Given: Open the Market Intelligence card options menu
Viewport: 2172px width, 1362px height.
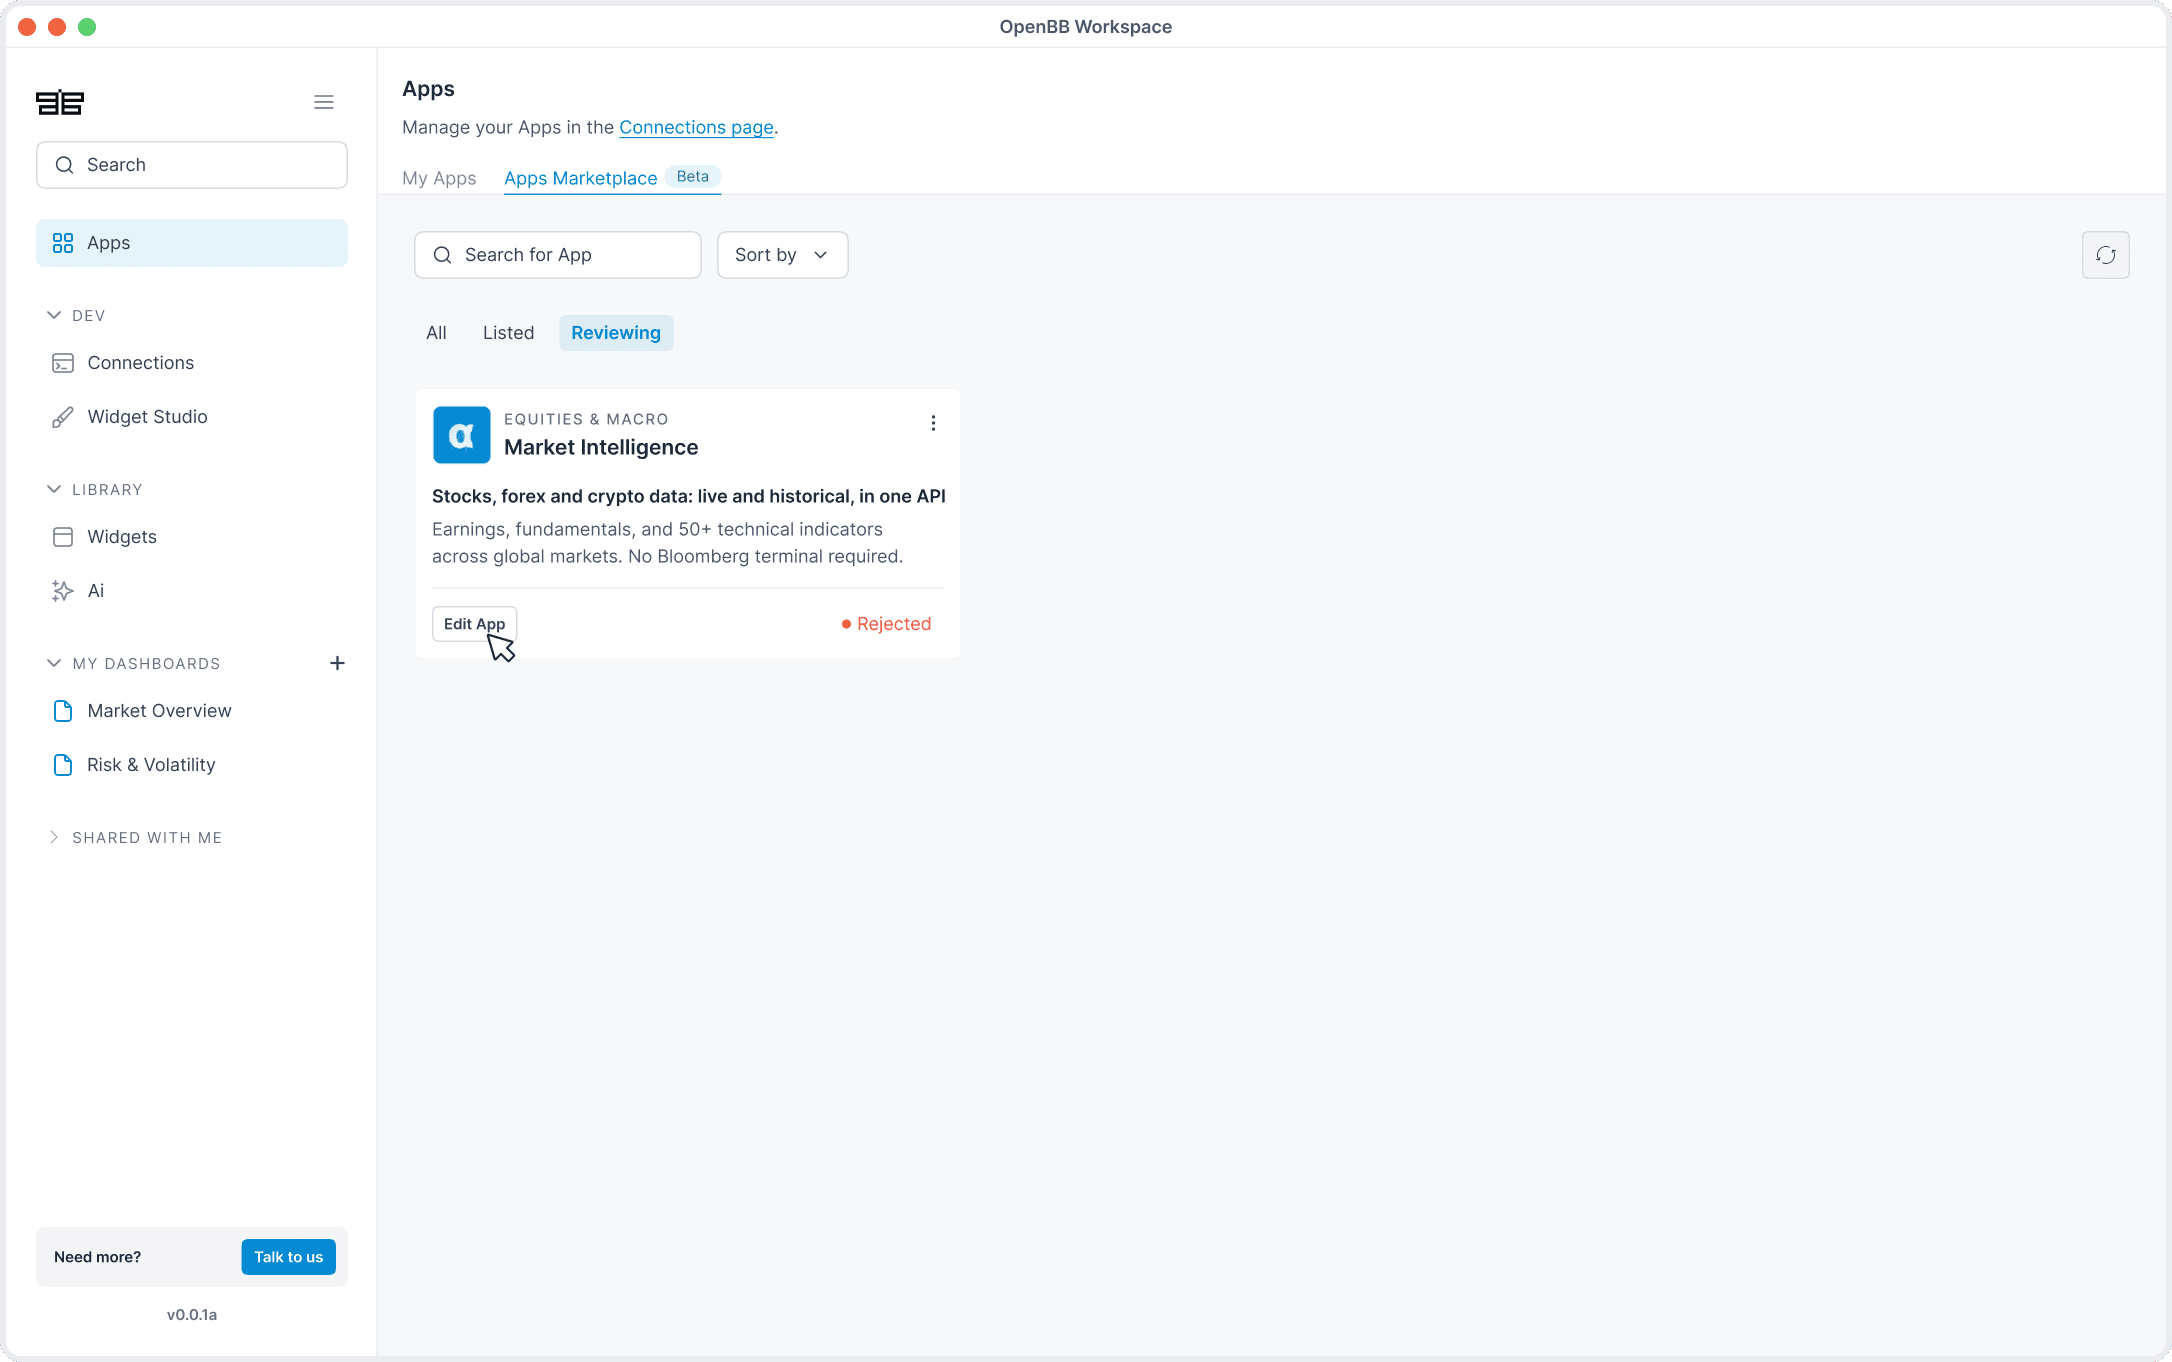Looking at the screenshot, I should [933, 423].
